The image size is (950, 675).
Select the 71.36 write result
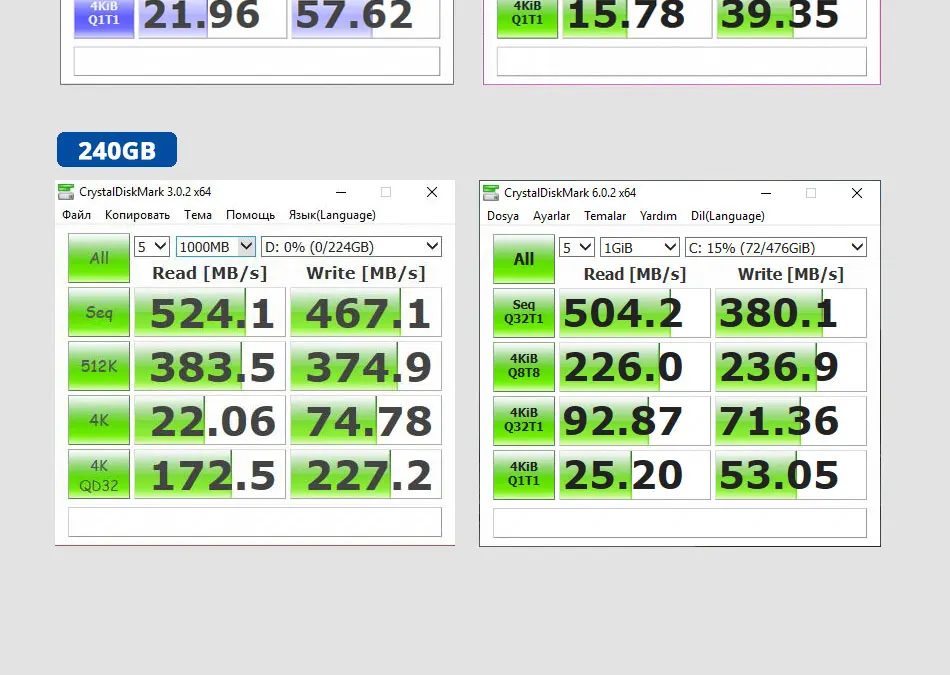tap(791, 421)
